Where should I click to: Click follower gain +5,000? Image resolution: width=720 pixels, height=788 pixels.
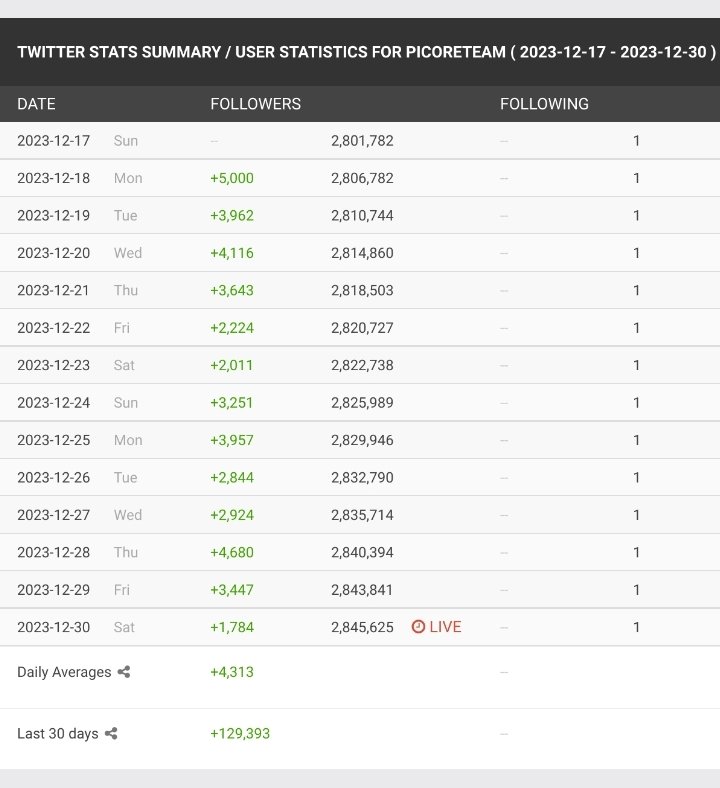pos(232,178)
